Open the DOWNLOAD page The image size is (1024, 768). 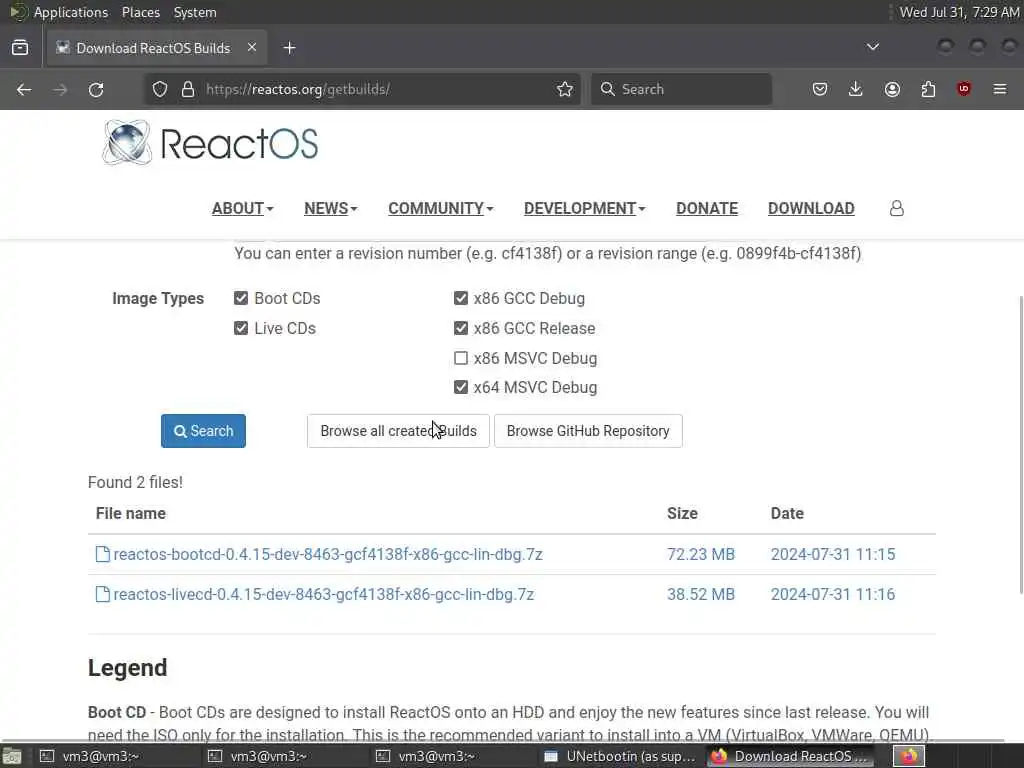pos(811,208)
